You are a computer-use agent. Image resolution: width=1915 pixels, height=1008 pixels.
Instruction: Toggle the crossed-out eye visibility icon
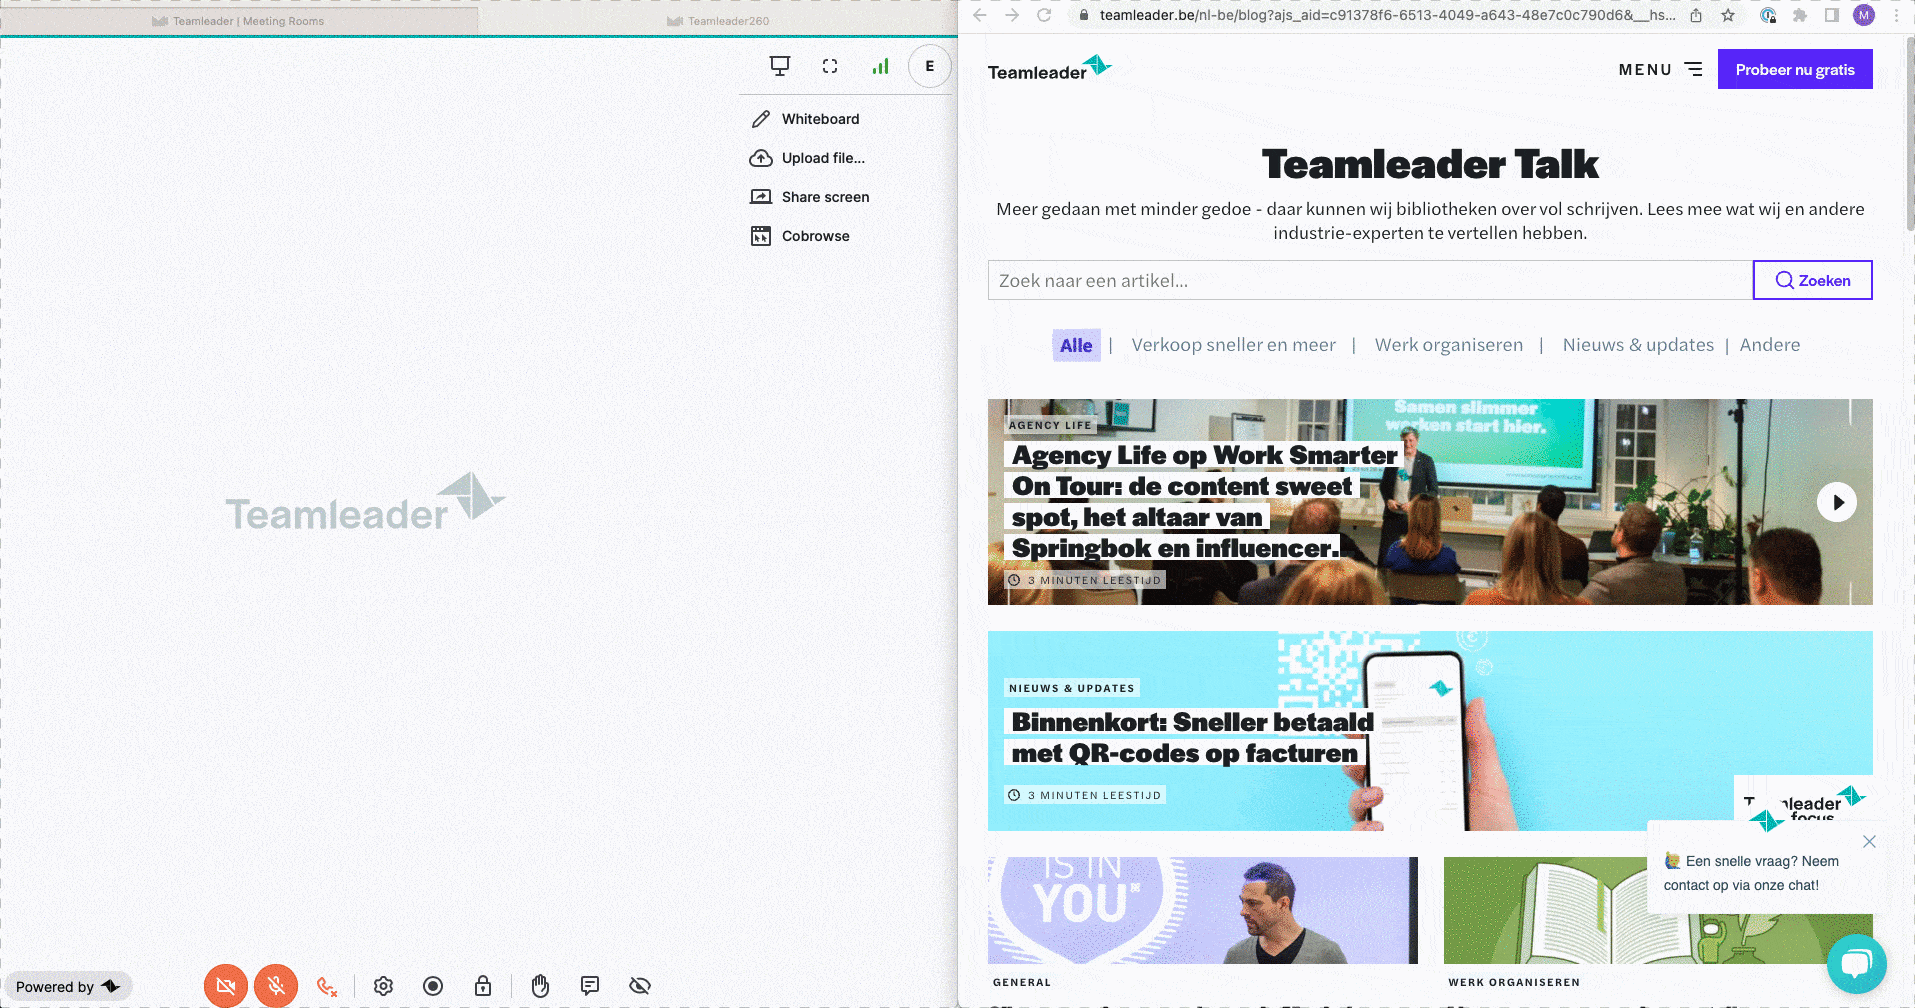tap(640, 986)
